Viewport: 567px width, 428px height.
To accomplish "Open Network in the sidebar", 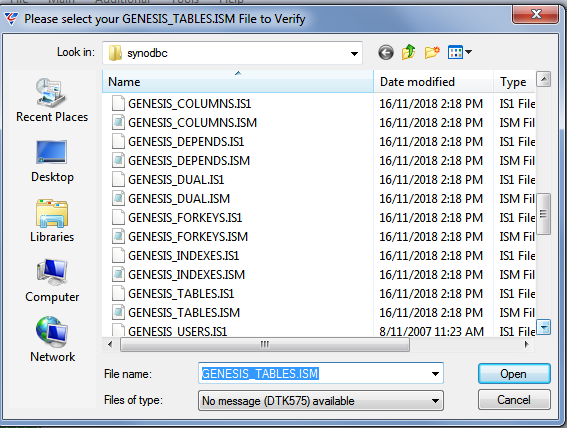I will 52,339.
